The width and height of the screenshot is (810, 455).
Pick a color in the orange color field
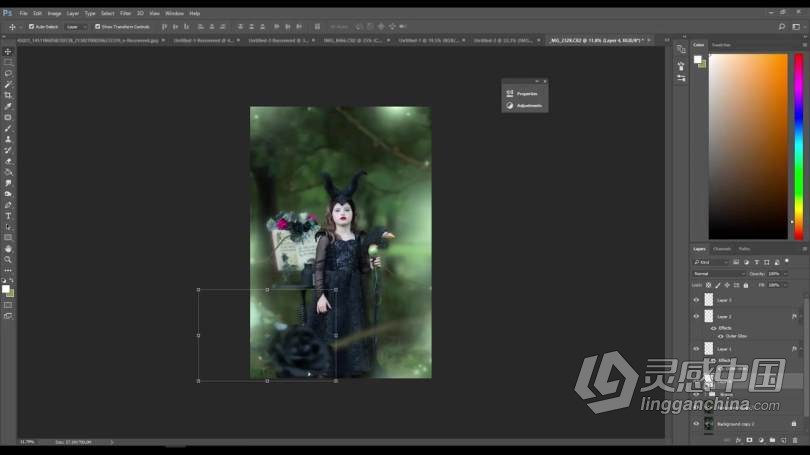coord(748,147)
